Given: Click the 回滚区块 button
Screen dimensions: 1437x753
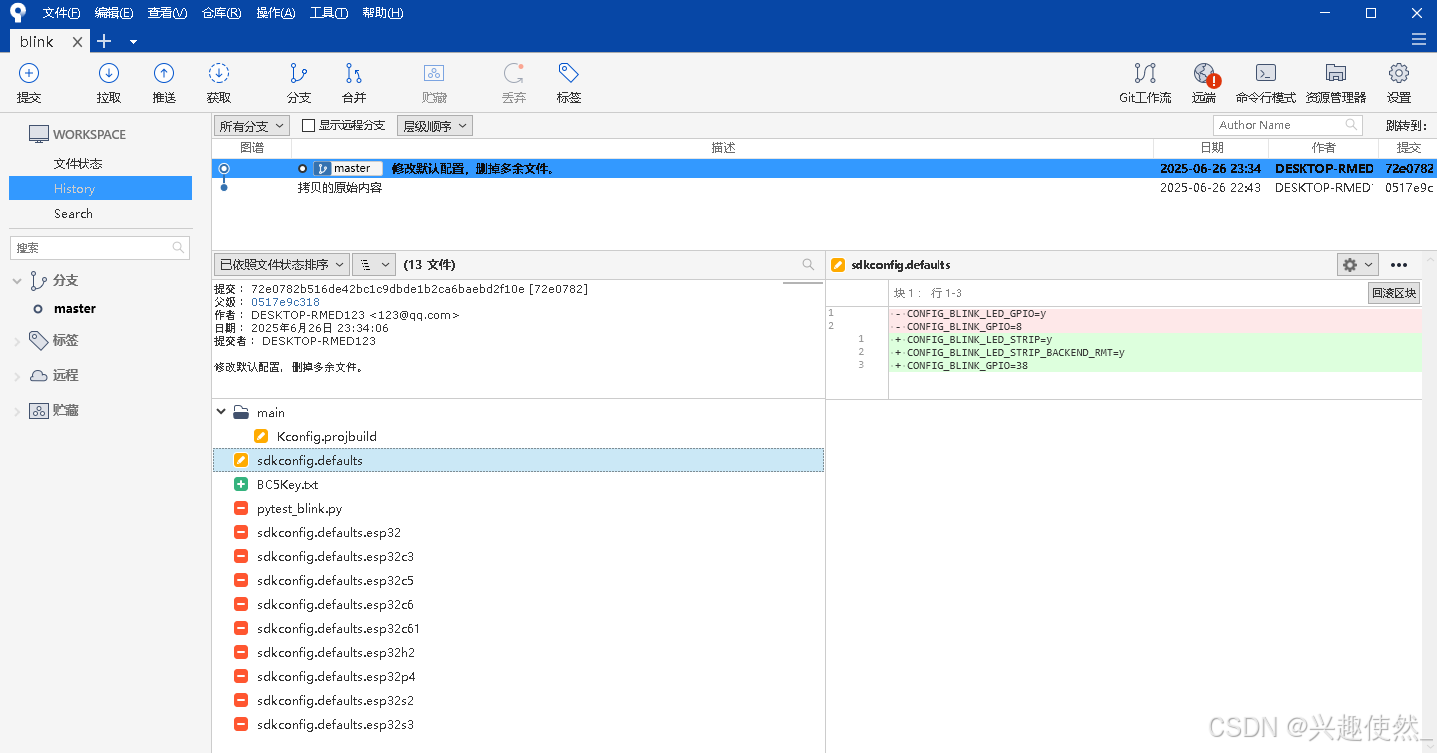Looking at the screenshot, I should [x=1394, y=293].
